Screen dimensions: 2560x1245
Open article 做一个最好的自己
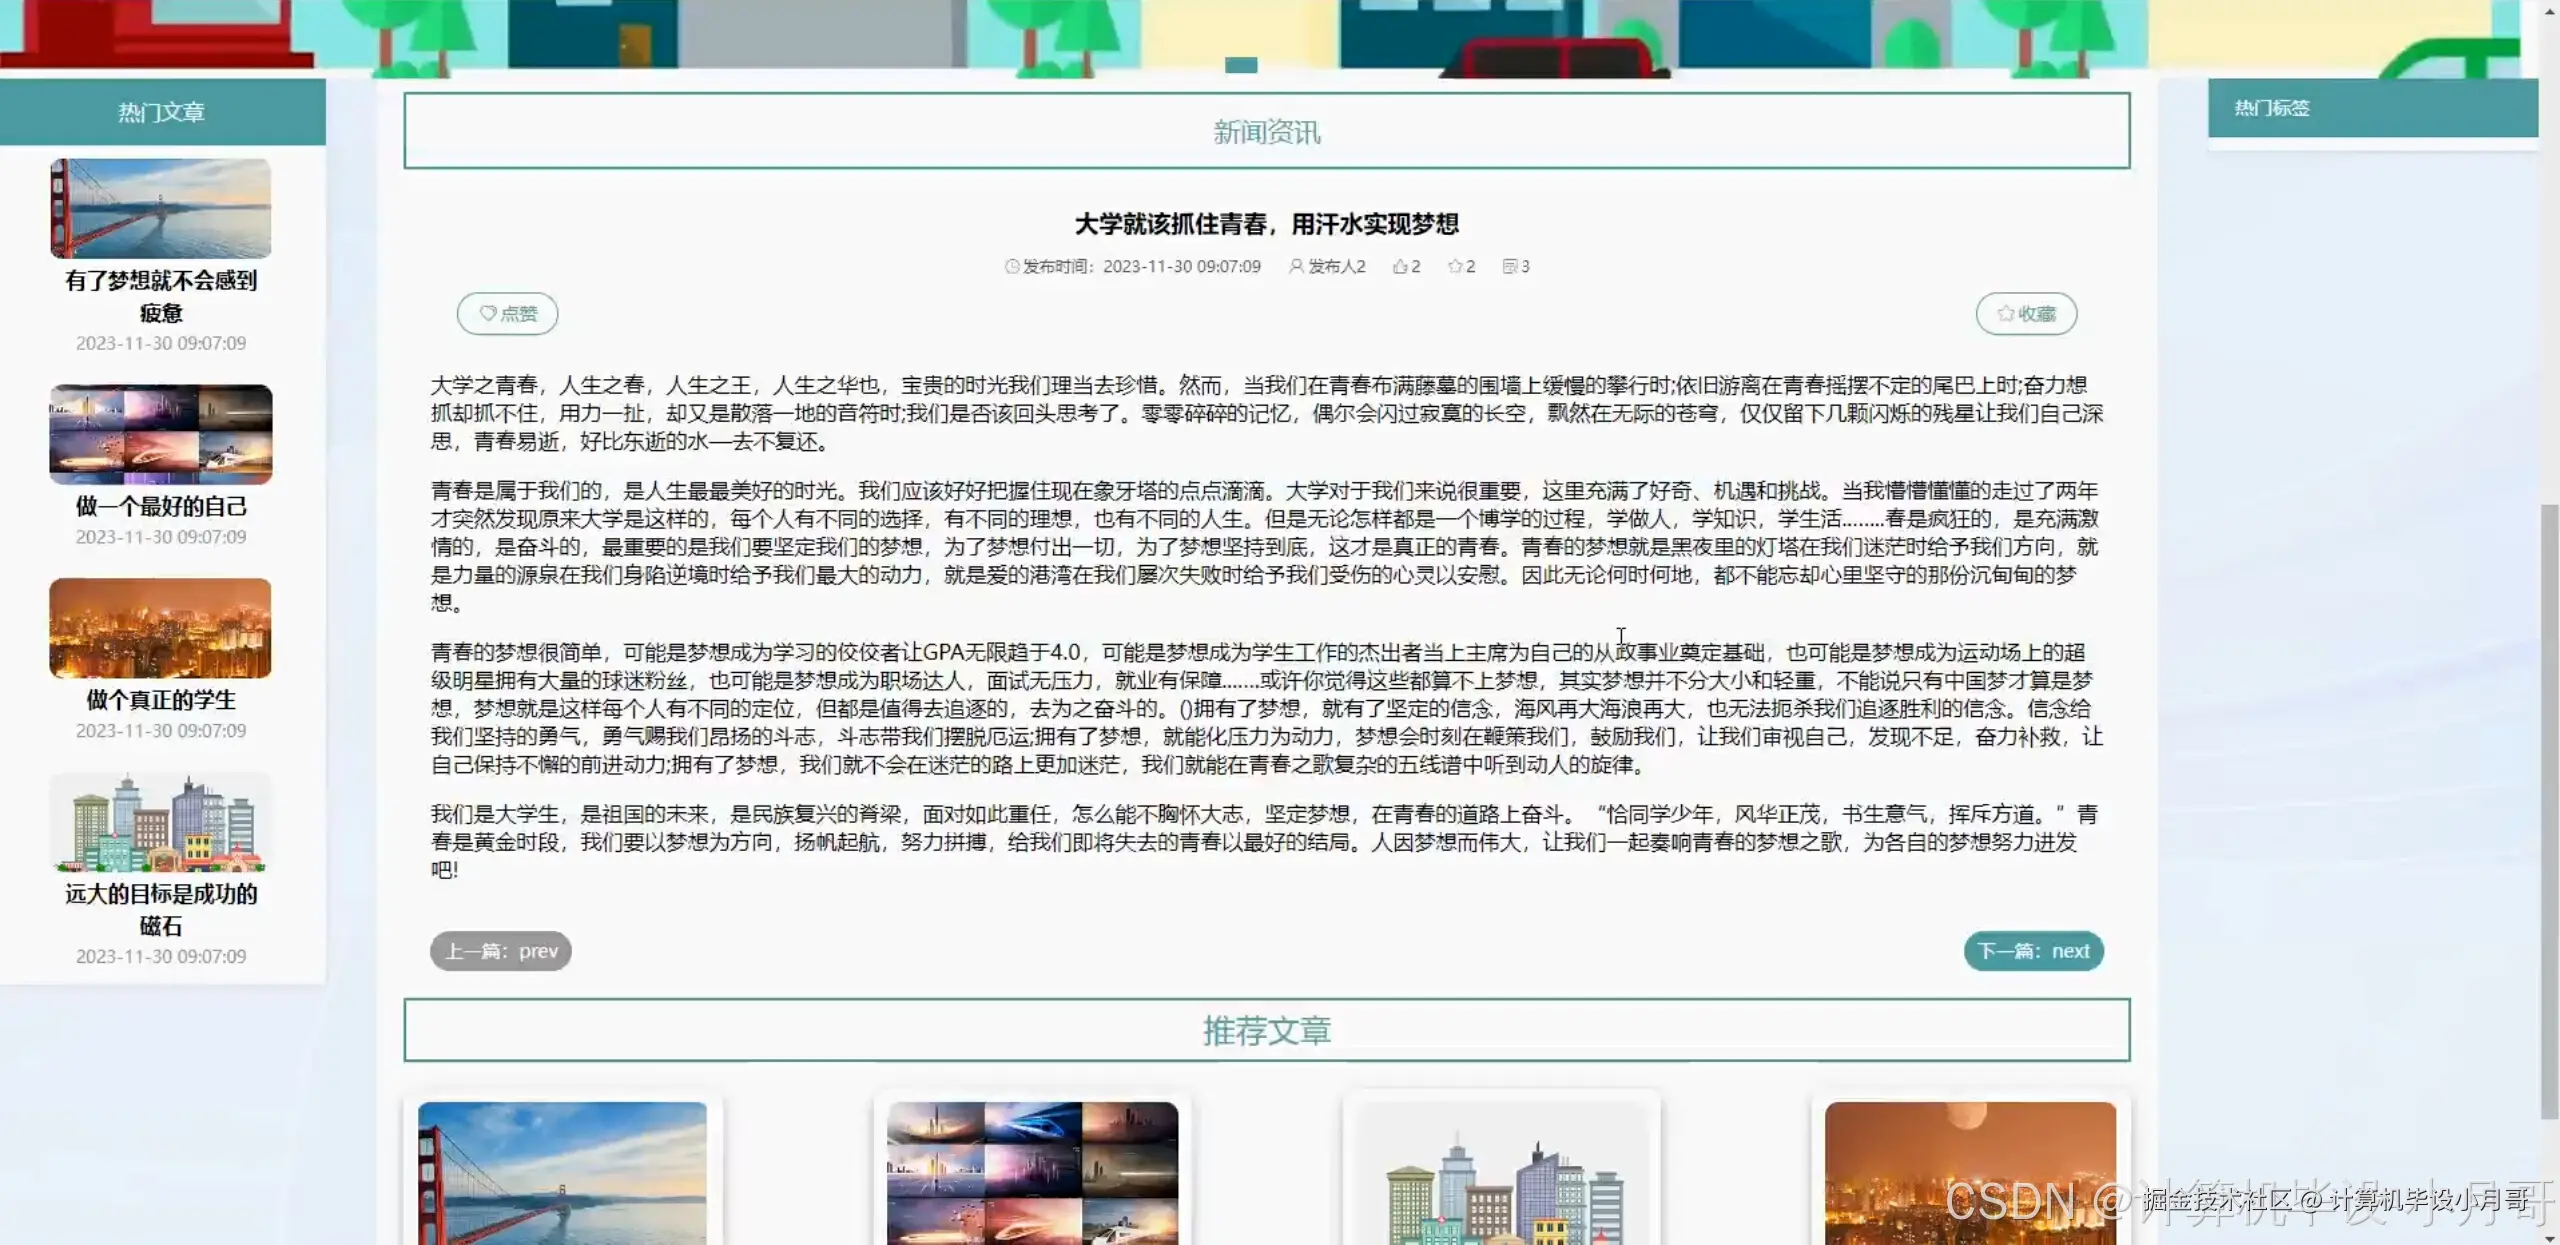pyautogui.click(x=160, y=507)
